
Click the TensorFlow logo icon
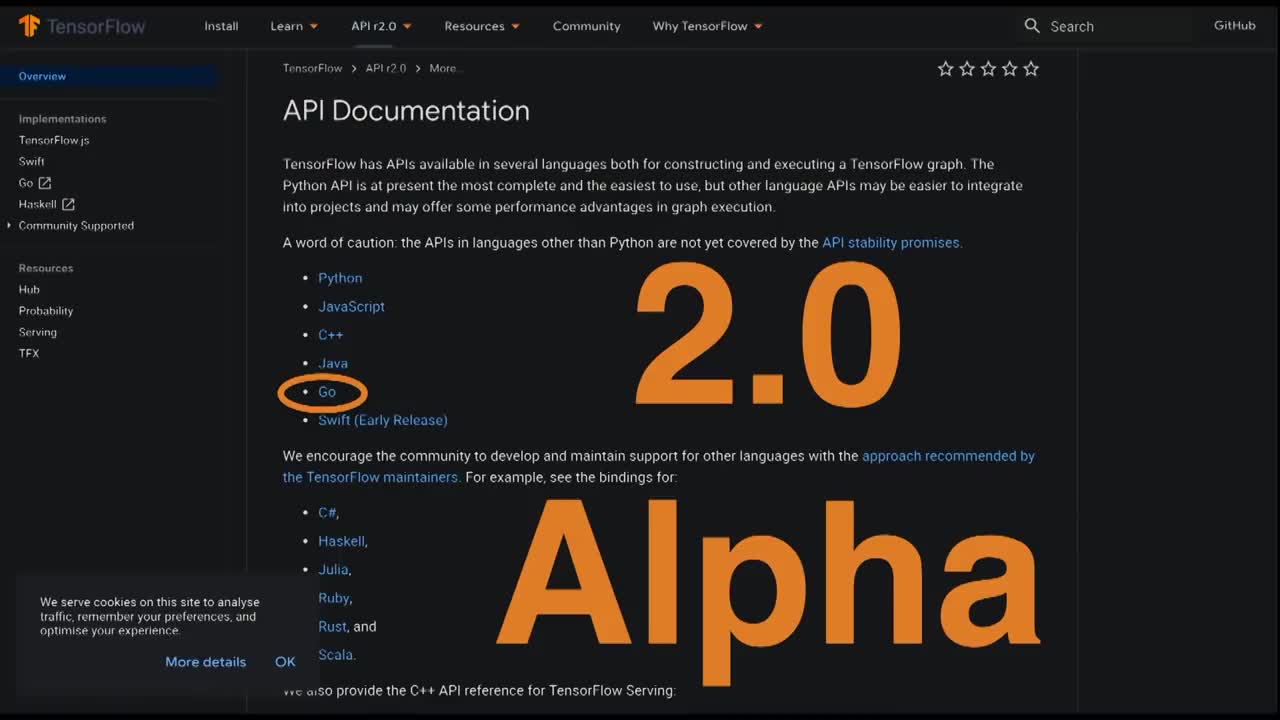pos(29,26)
